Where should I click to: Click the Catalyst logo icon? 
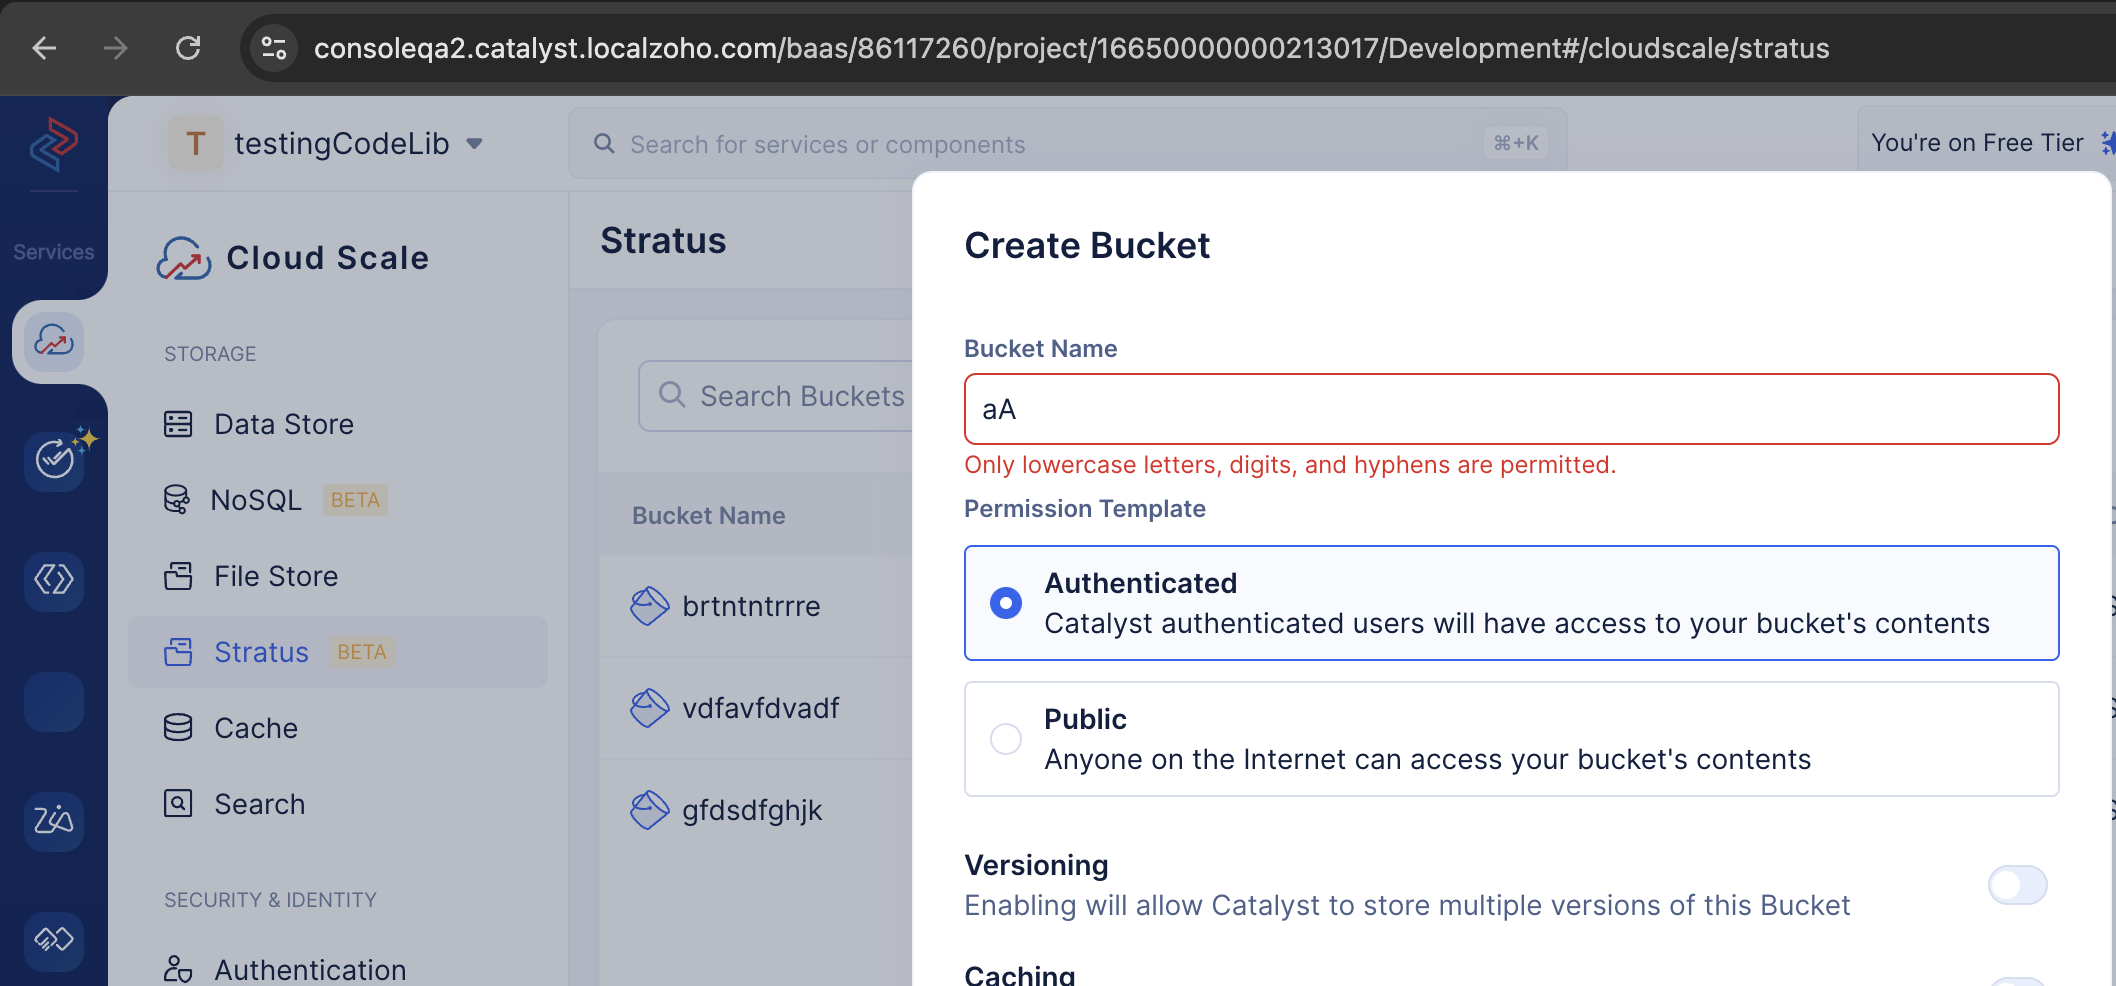(x=54, y=144)
